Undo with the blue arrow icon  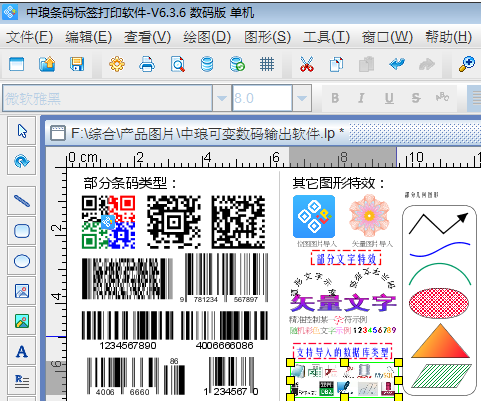point(397,63)
